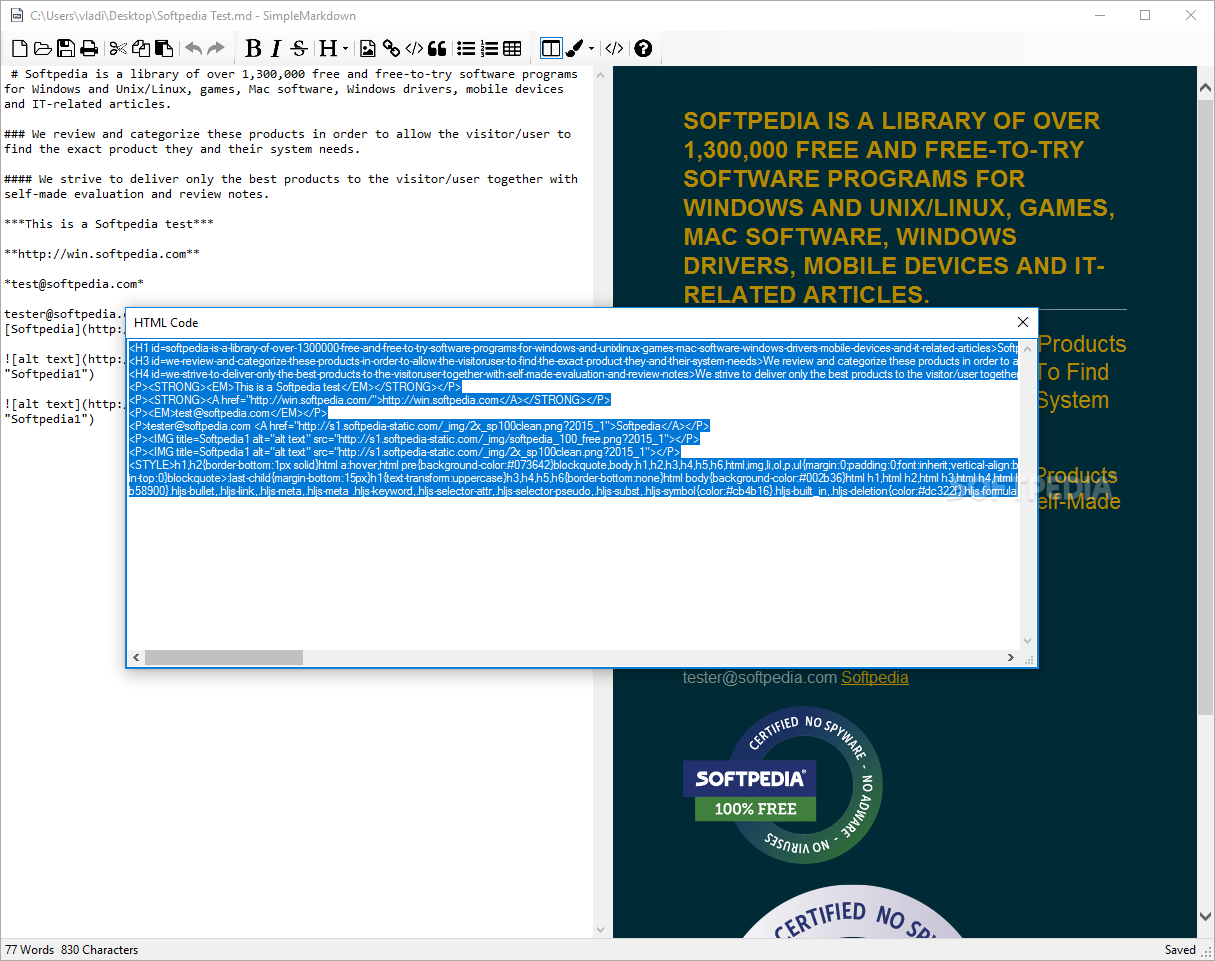Click inside the HTML Code text area
Screen dimensions: 1215x961
click(x=574, y=494)
